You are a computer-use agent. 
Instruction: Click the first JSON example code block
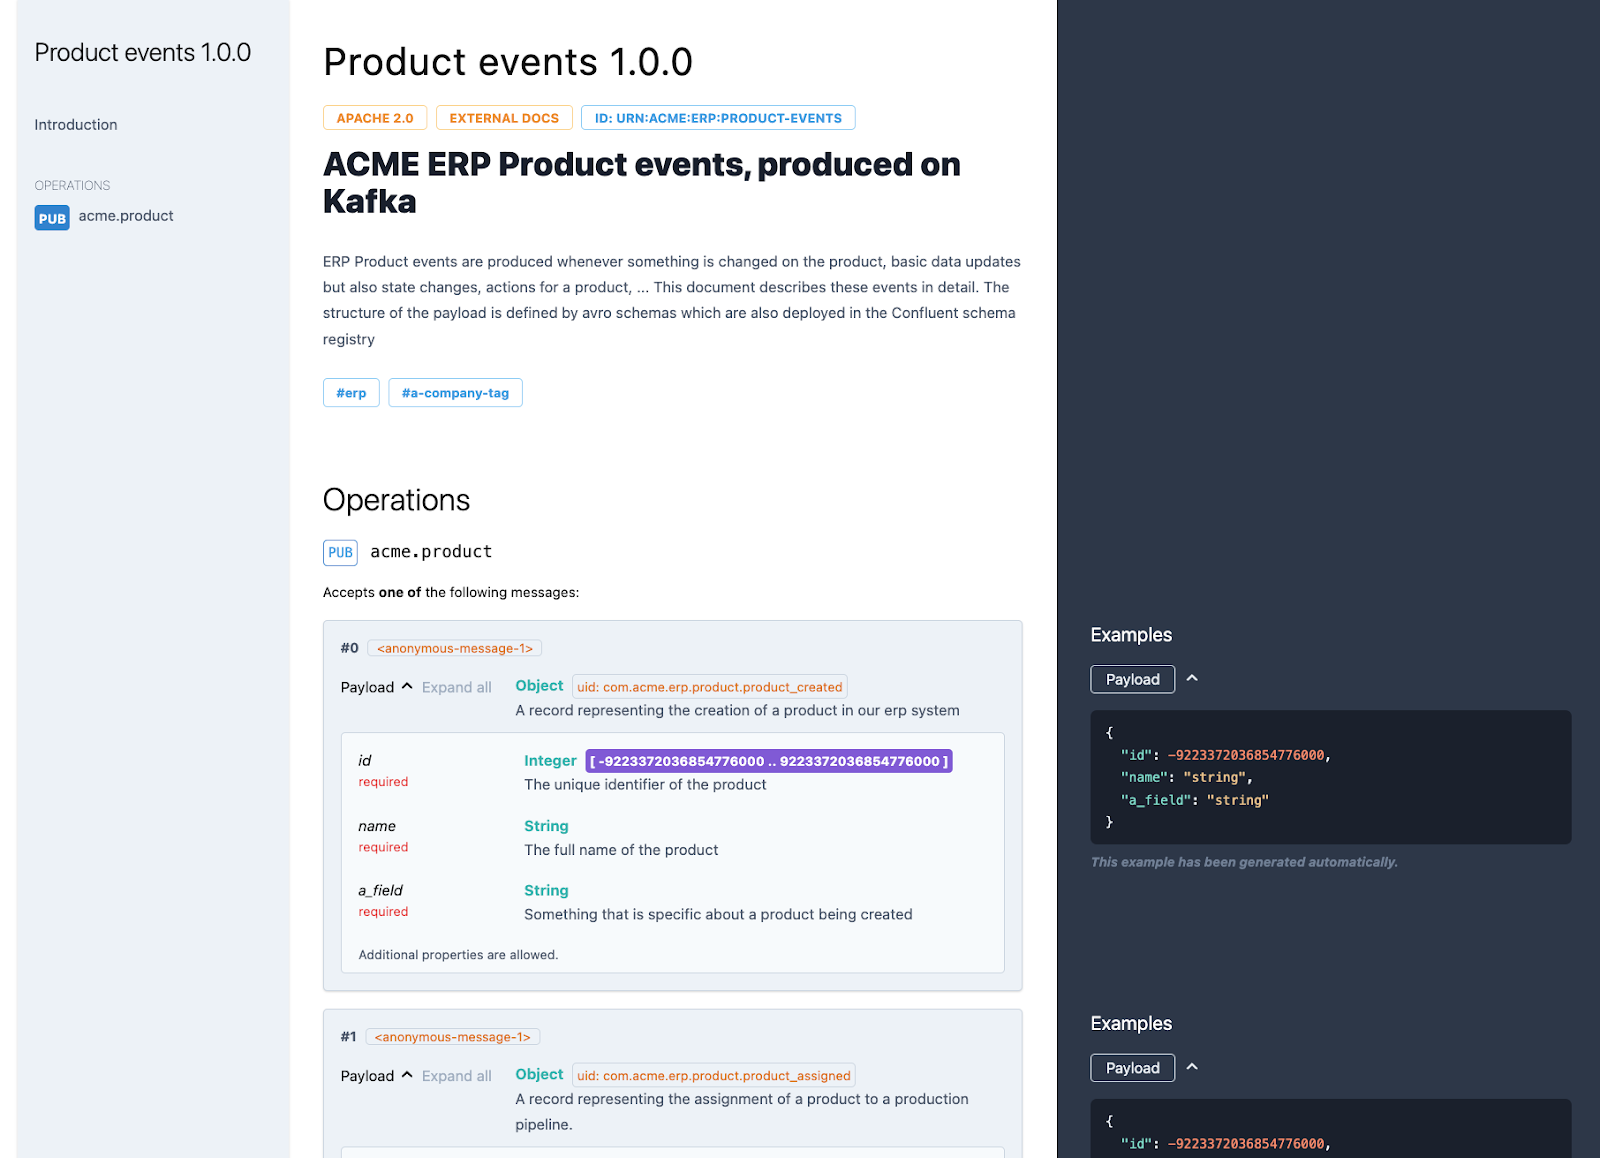coord(1331,777)
